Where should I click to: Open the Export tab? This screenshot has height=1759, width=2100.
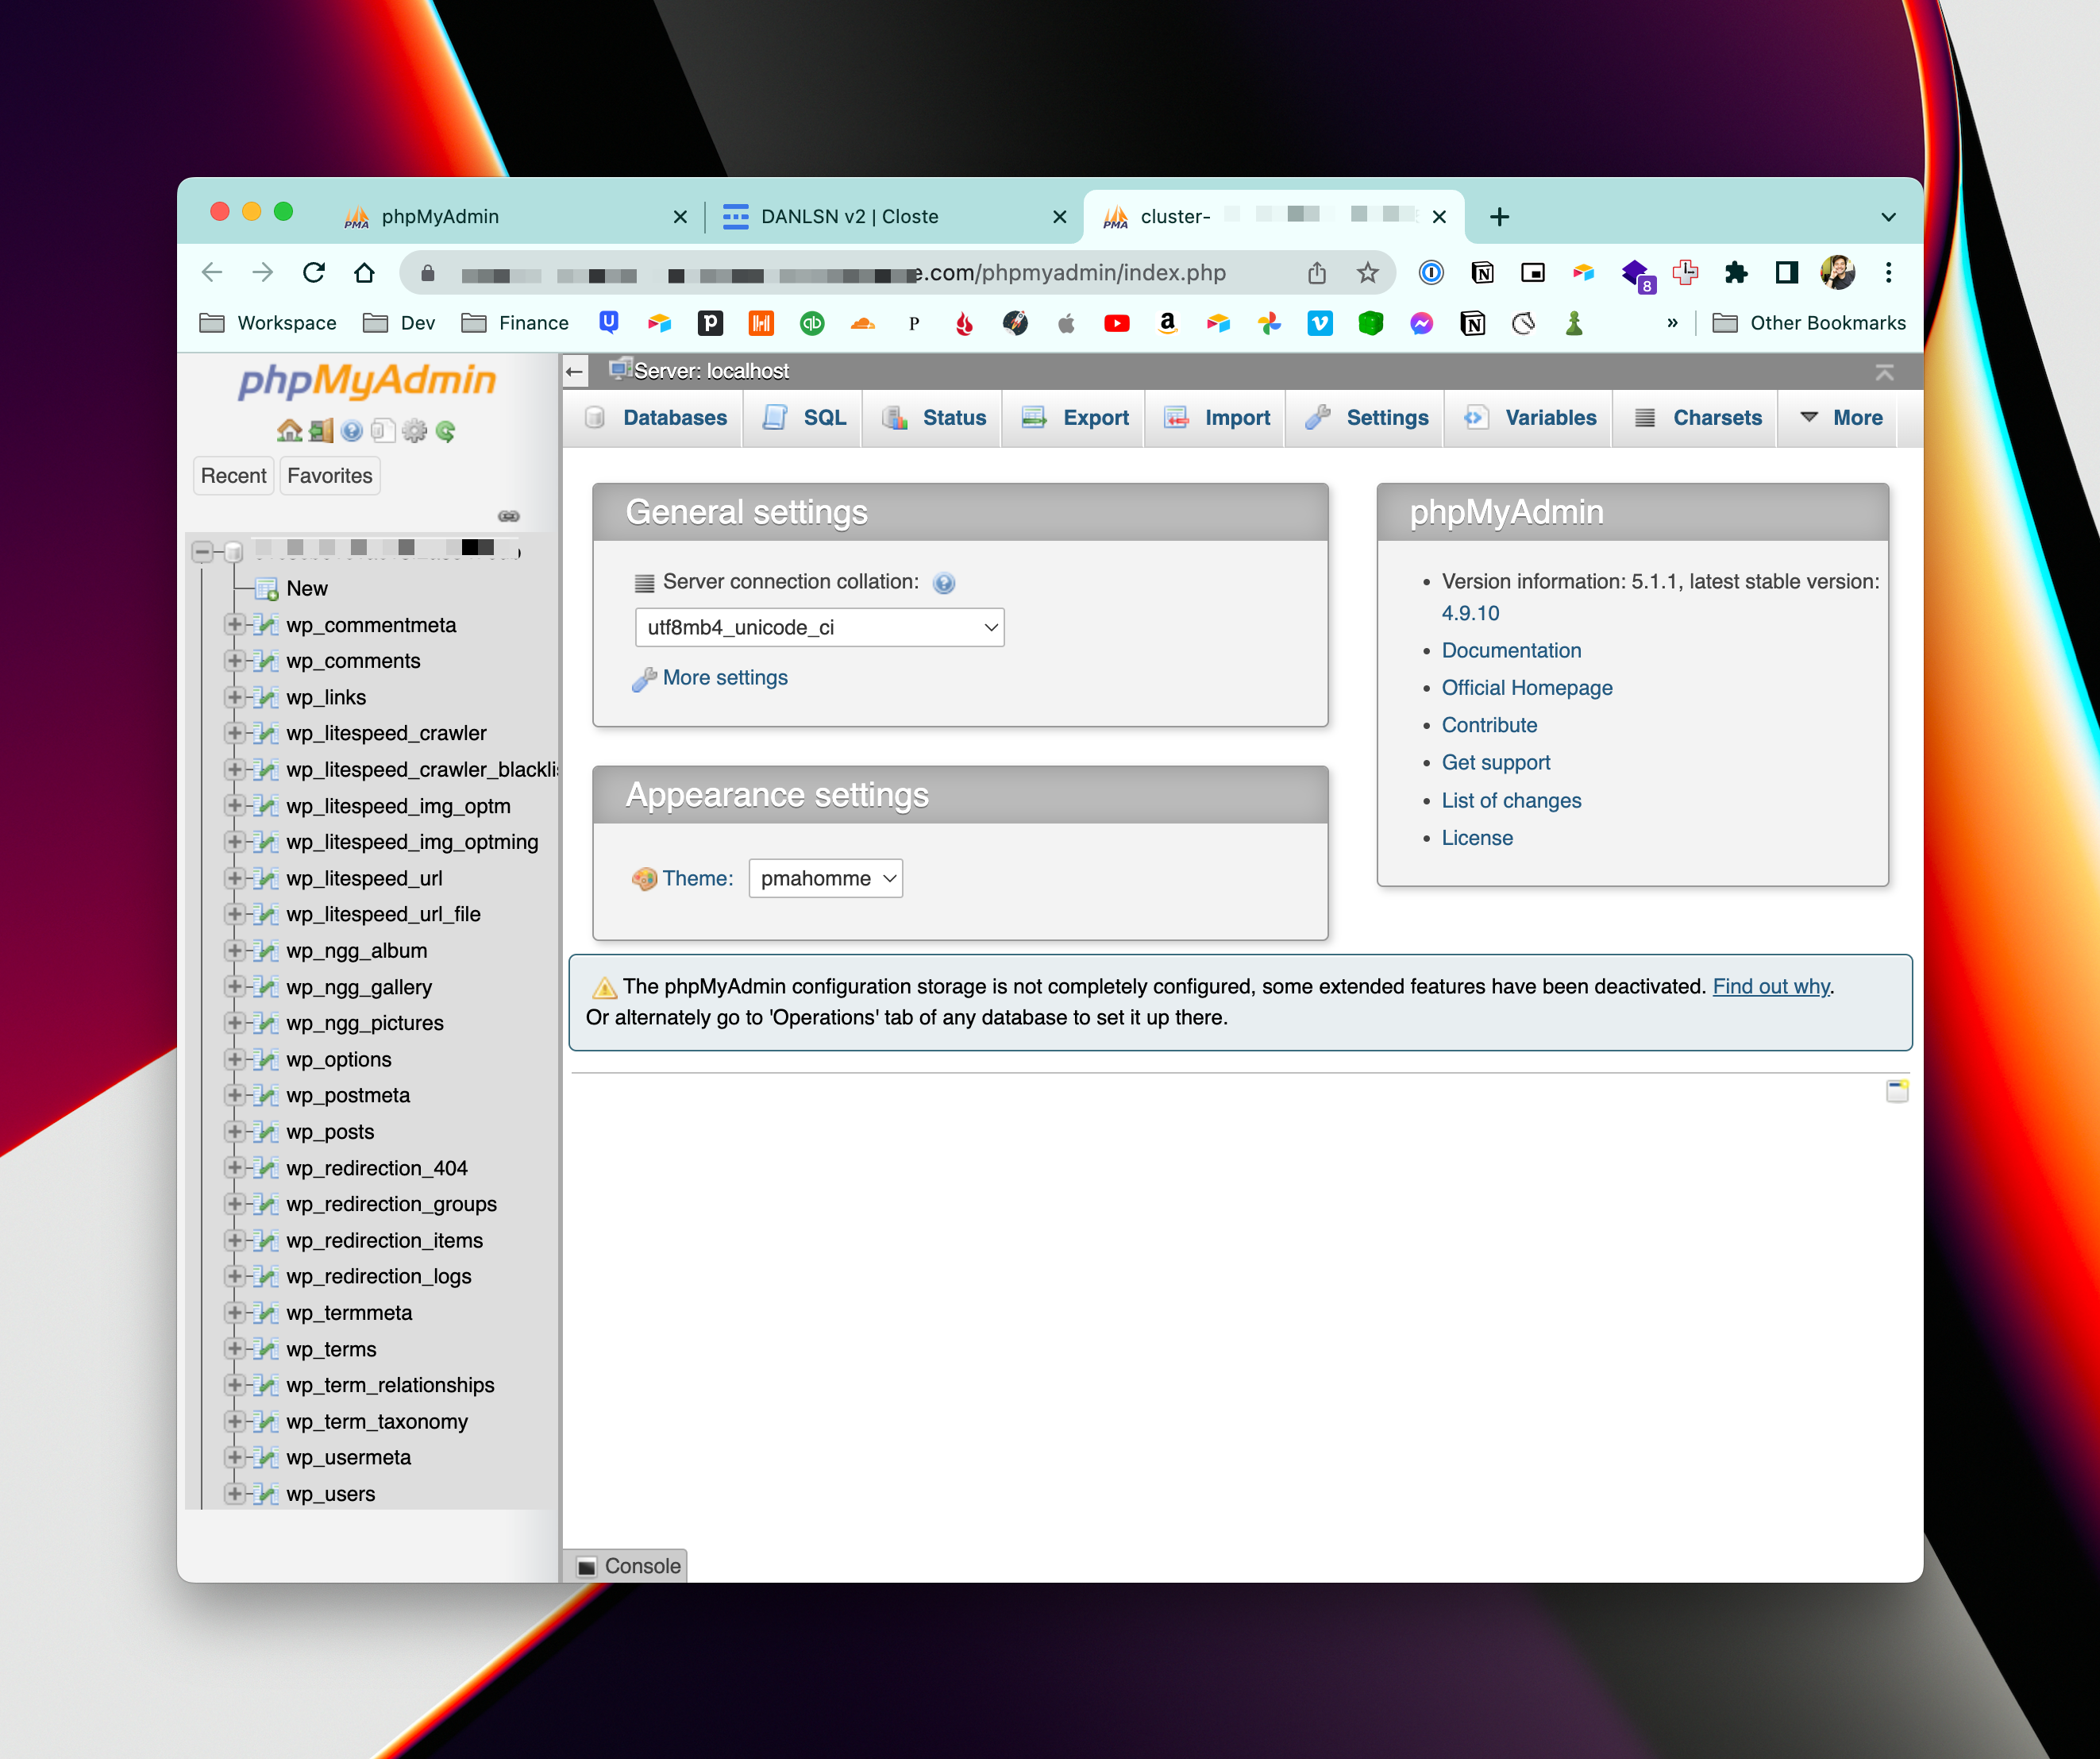(1075, 418)
